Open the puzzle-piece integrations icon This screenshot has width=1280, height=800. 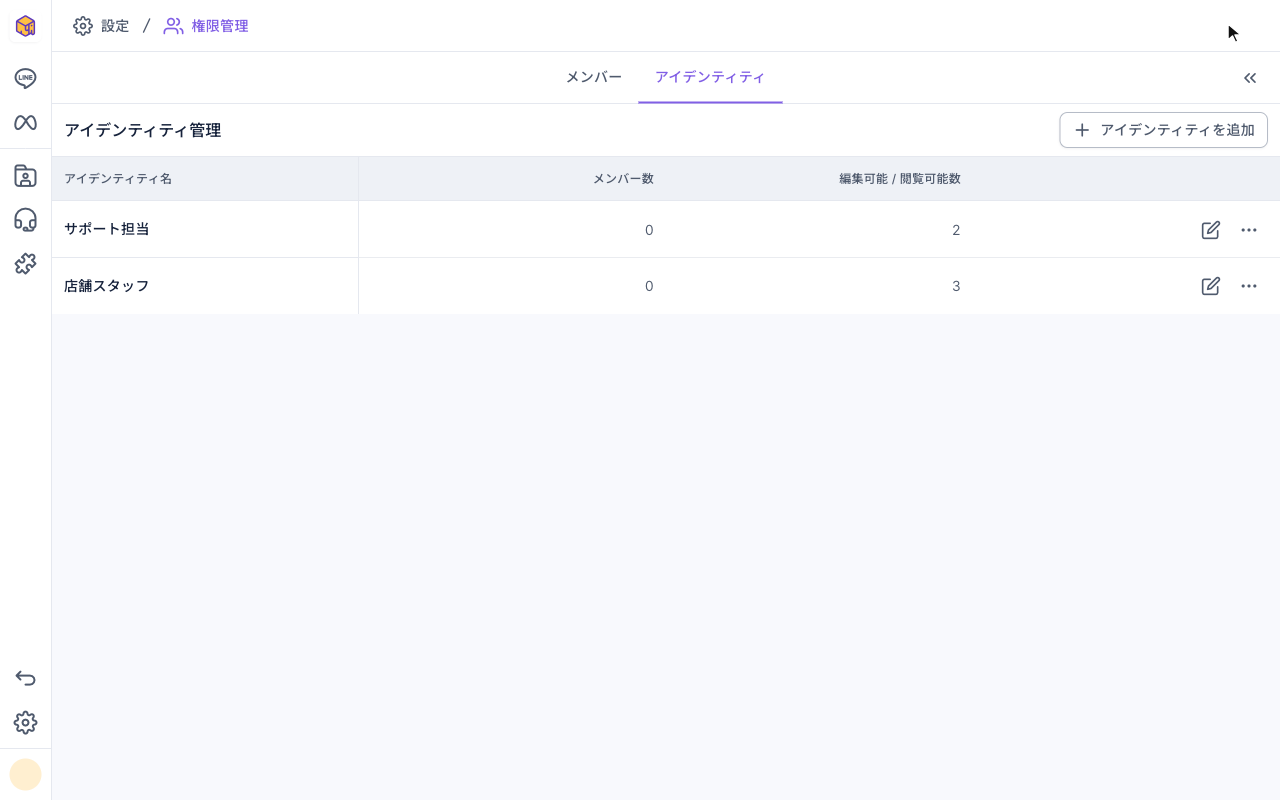pyautogui.click(x=25, y=264)
